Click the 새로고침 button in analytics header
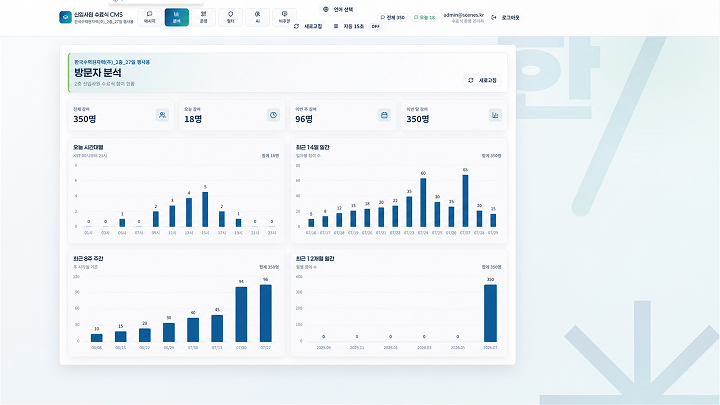720x405 pixels. [482, 80]
